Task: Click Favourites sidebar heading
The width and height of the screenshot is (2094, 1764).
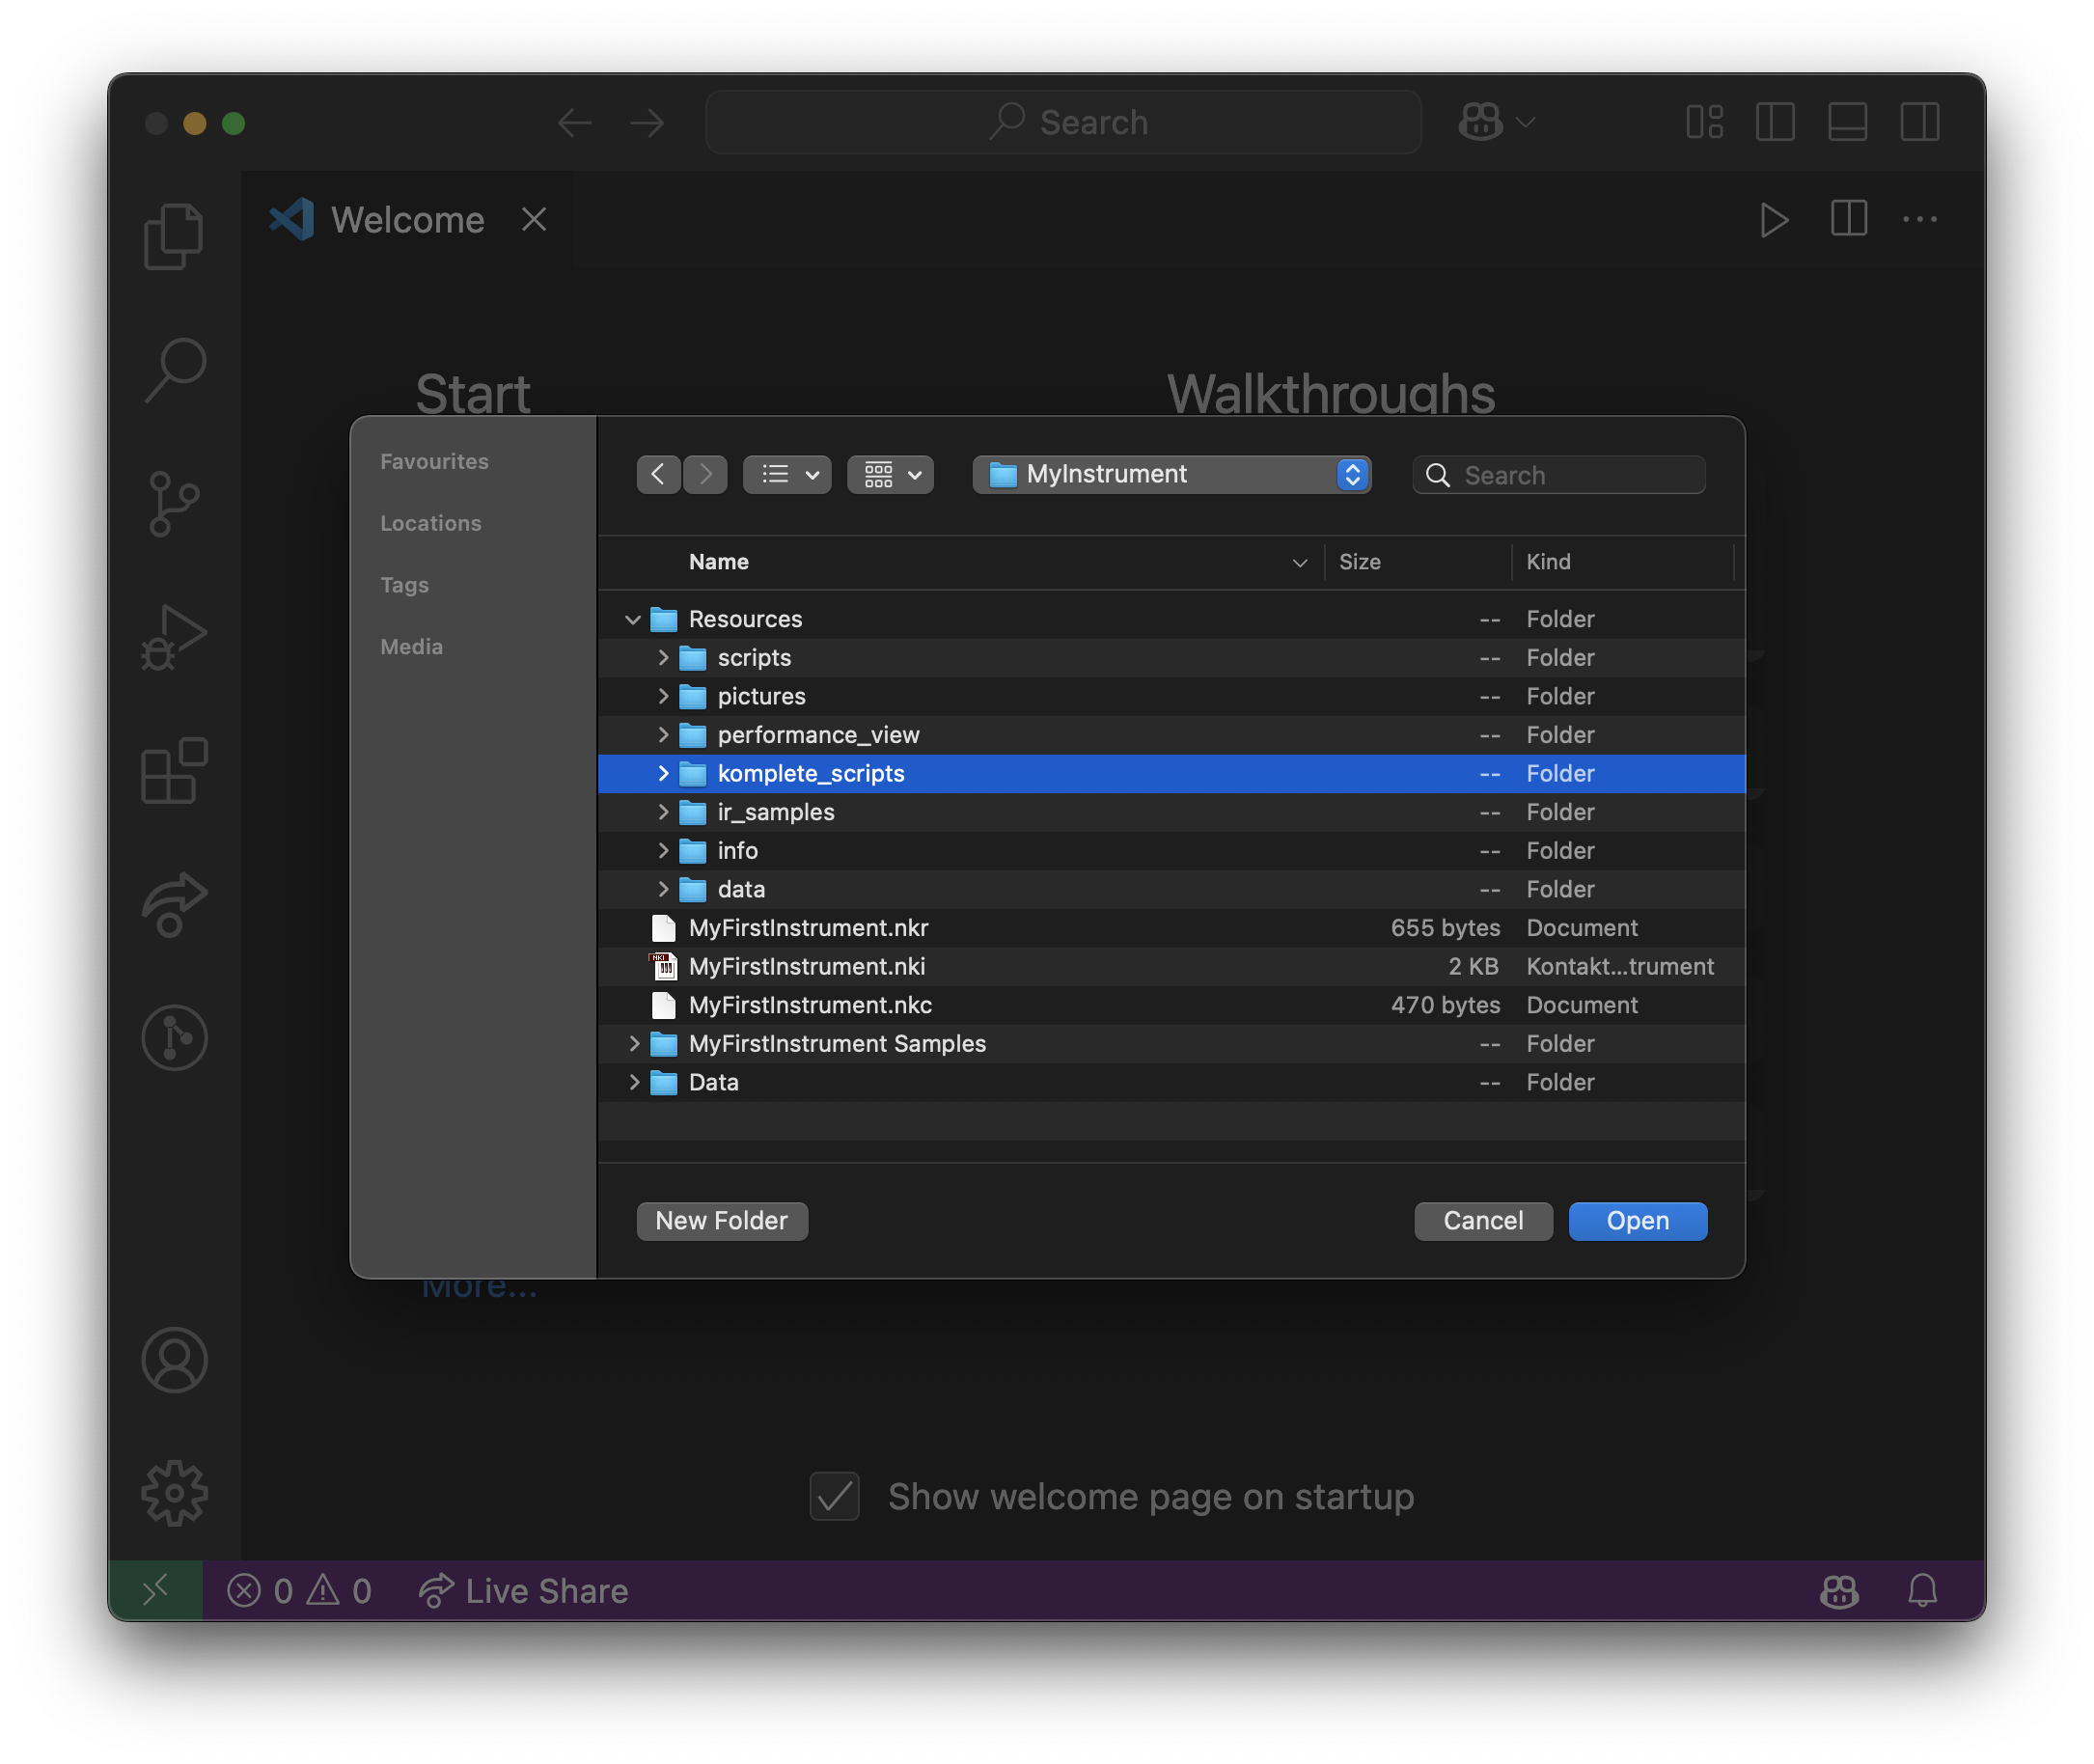Action: 434,461
